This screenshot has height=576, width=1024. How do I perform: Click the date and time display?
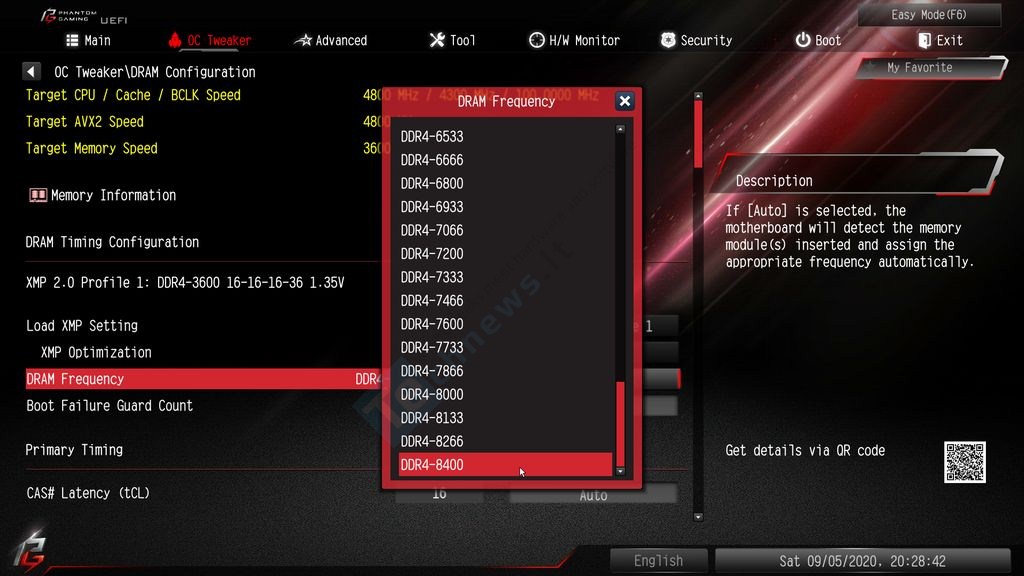point(862,560)
